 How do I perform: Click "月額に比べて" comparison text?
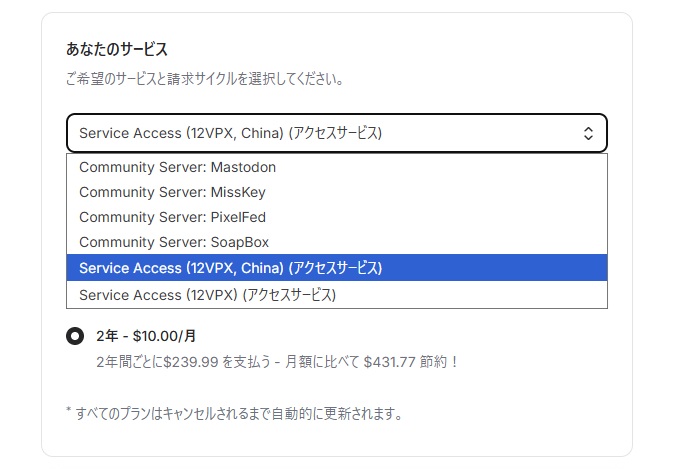pos(330,361)
